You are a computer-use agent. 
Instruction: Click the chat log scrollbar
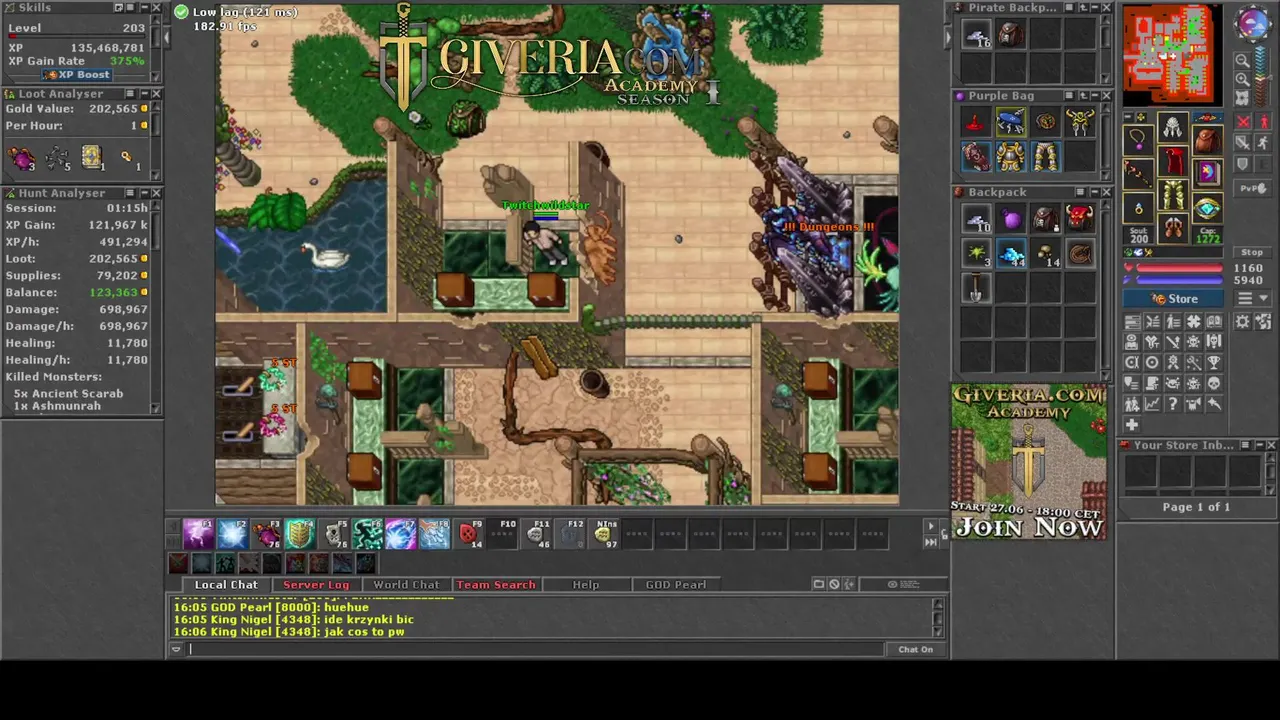pos(938,618)
